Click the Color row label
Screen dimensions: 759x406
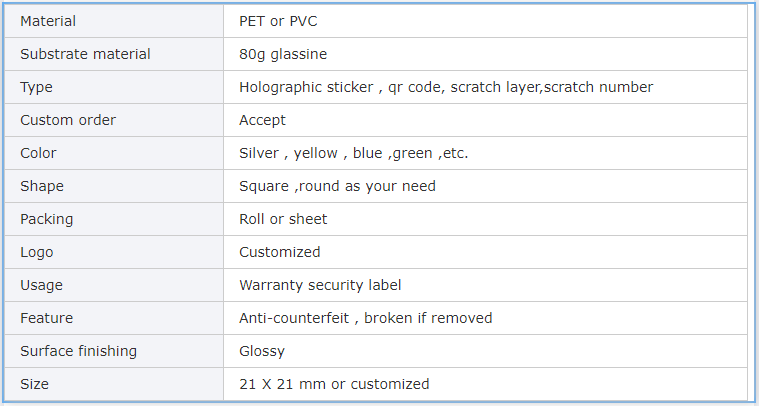pos(38,153)
